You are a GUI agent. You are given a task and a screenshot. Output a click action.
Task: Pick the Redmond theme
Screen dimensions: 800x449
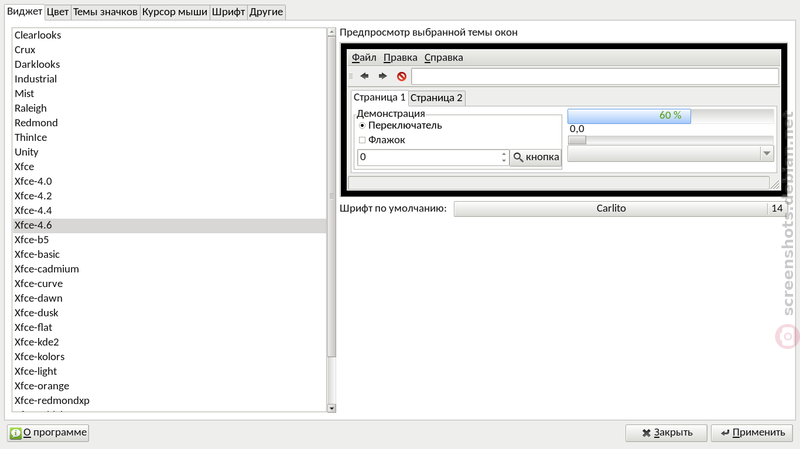[x=169, y=123]
